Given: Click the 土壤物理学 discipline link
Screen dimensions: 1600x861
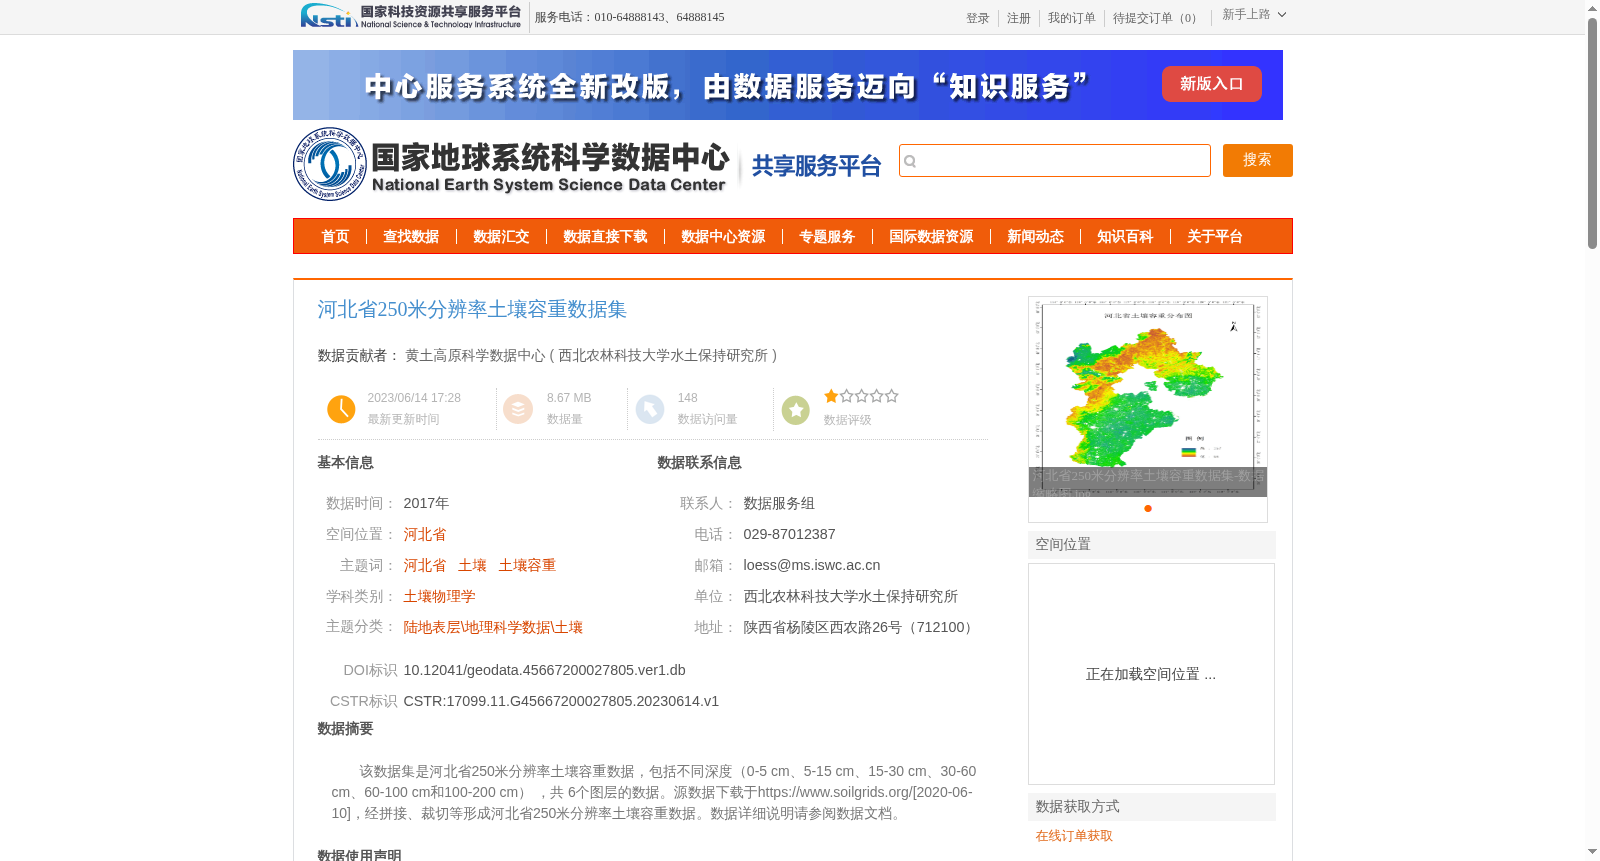Looking at the screenshot, I should click(x=439, y=597).
